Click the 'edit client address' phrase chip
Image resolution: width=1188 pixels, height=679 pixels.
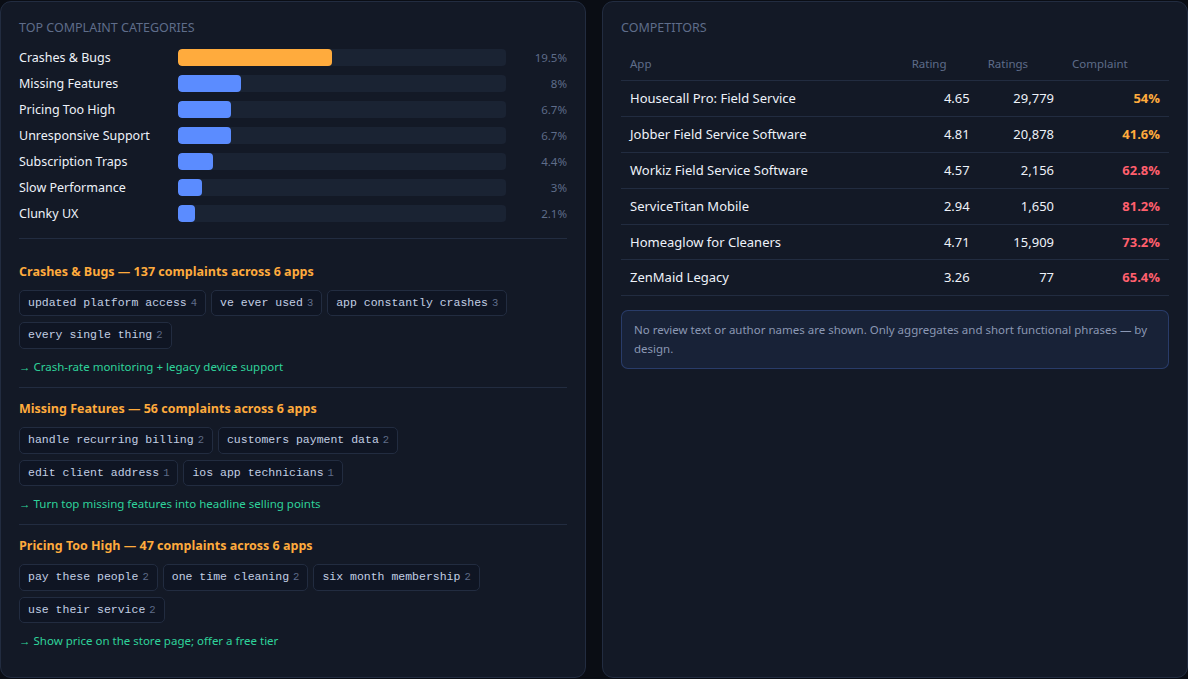(x=98, y=473)
